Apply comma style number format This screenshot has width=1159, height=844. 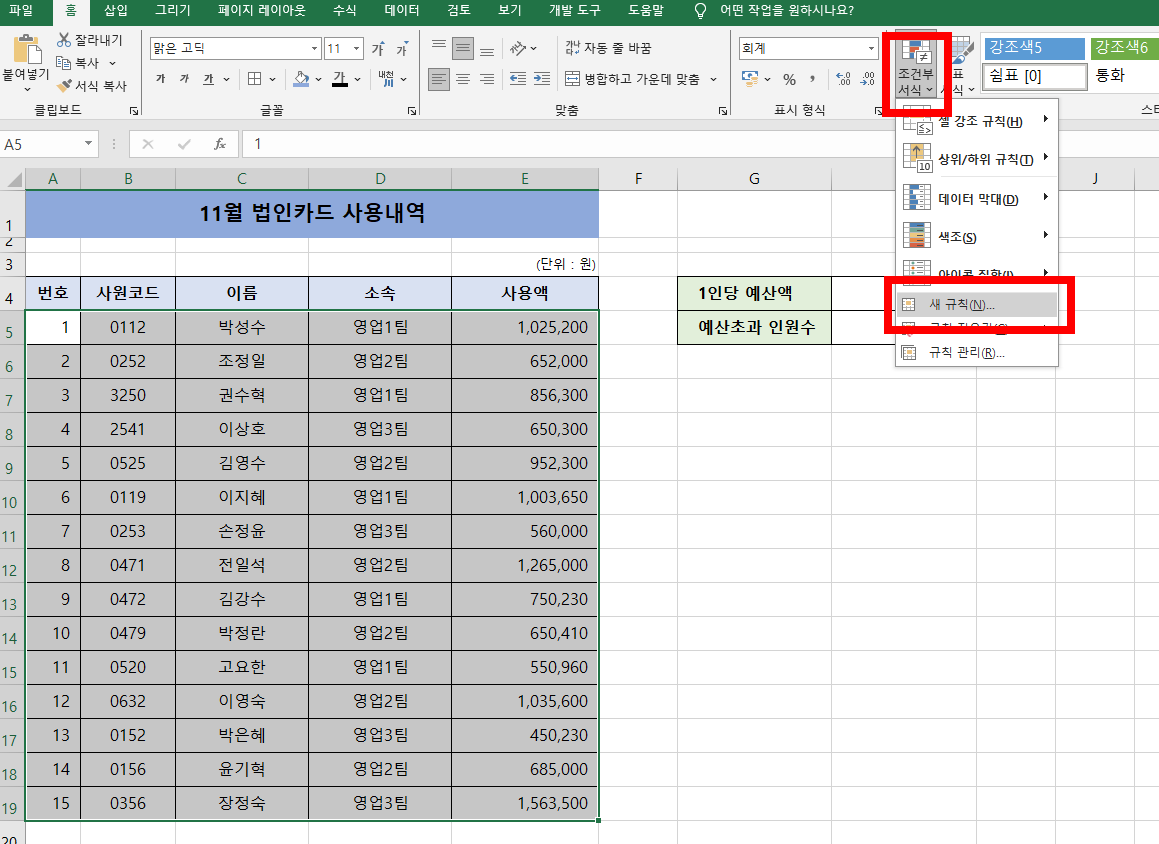pyautogui.click(x=812, y=78)
